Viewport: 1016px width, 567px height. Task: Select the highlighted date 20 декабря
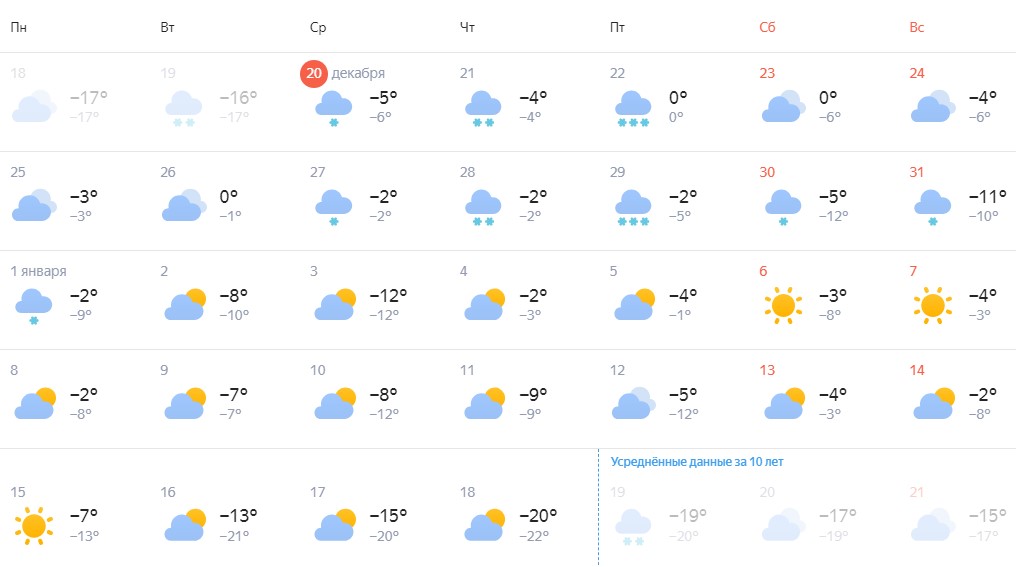pos(343,73)
